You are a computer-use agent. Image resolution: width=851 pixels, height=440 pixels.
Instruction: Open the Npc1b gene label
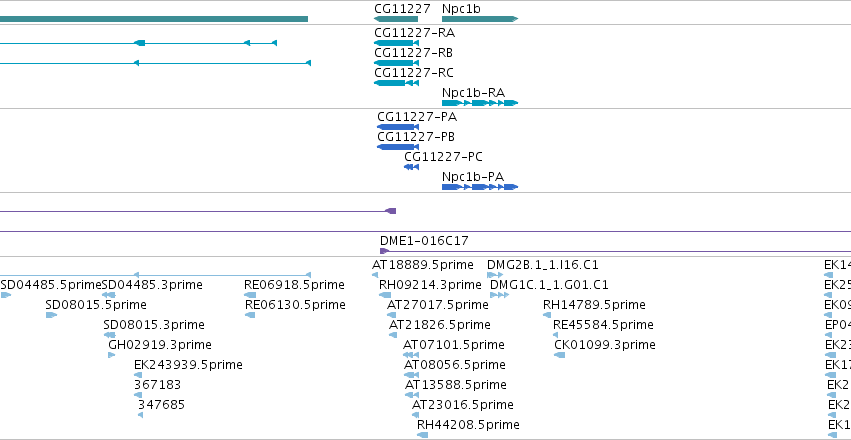pyautogui.click(x=461, y=9)
